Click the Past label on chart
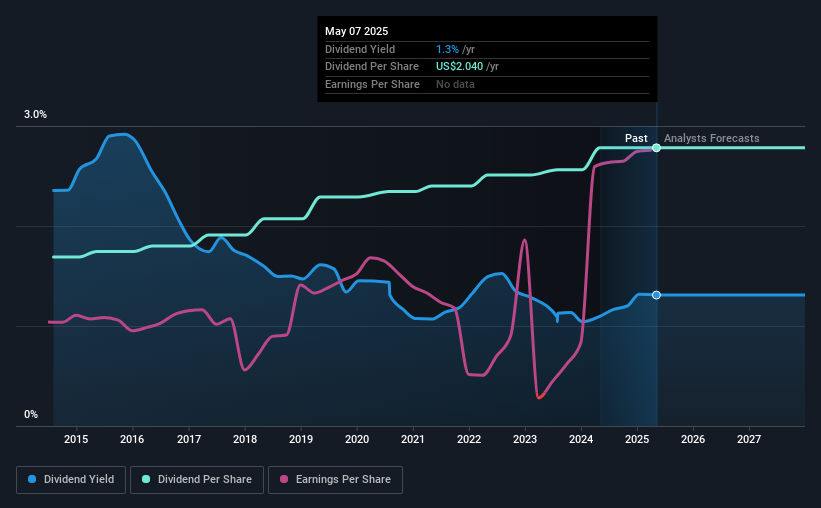This screenshot has height=508, width=821. [x=636, y=138]
